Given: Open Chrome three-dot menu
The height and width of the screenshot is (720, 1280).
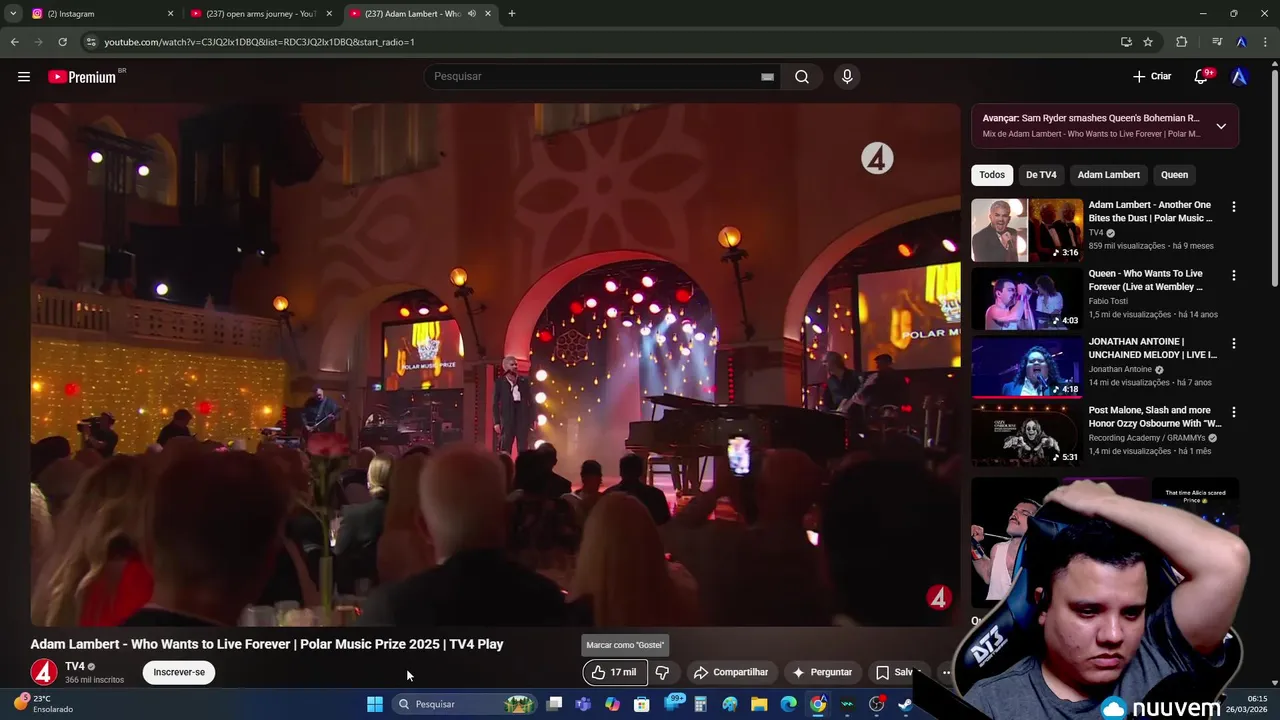Looking at the screenshot, I should point(1265,42).
